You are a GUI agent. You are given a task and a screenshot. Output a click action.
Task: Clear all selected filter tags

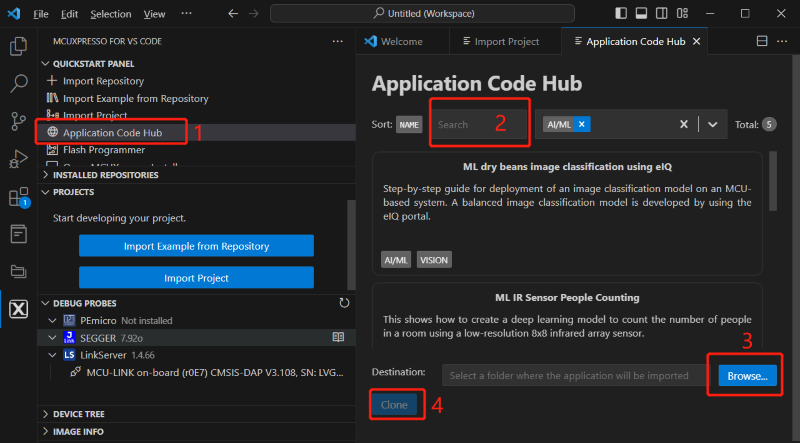coord(684,124)
